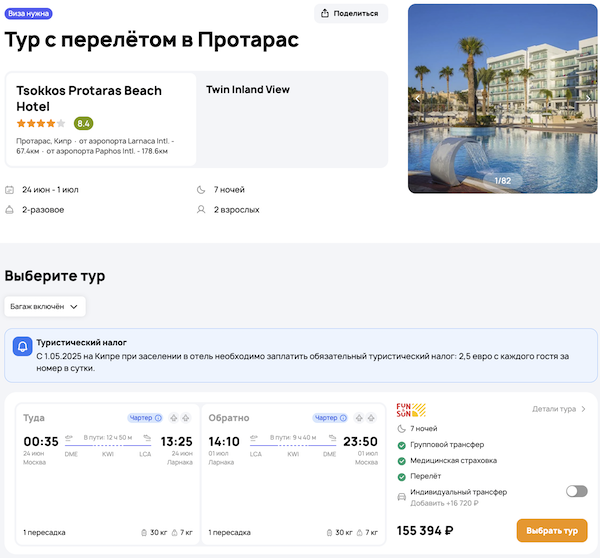Screen dimensions: 600x558
Task: Click the hotel star rating
Action: [x=40, y=123]
